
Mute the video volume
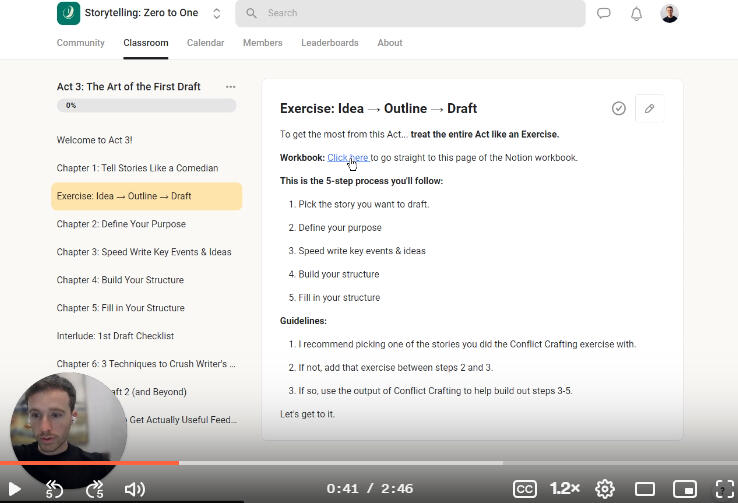tap(134, 488)
